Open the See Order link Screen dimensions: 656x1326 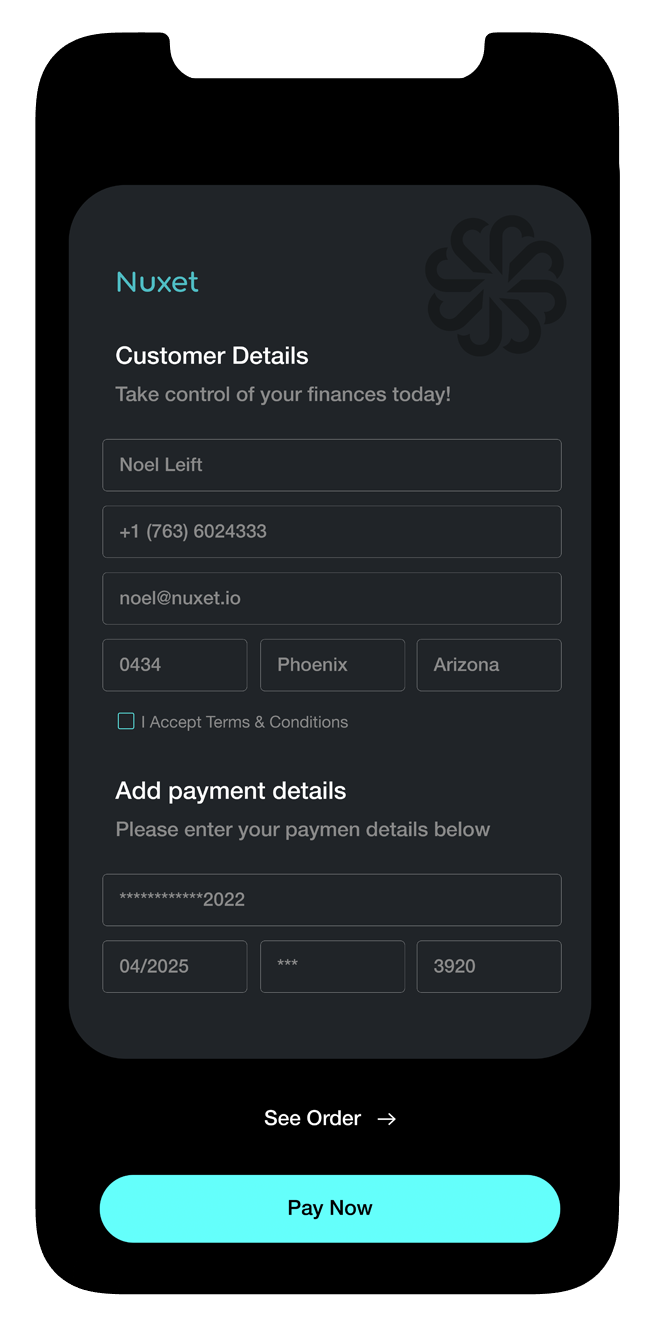pyautogui.click(x=312, y=1118)
